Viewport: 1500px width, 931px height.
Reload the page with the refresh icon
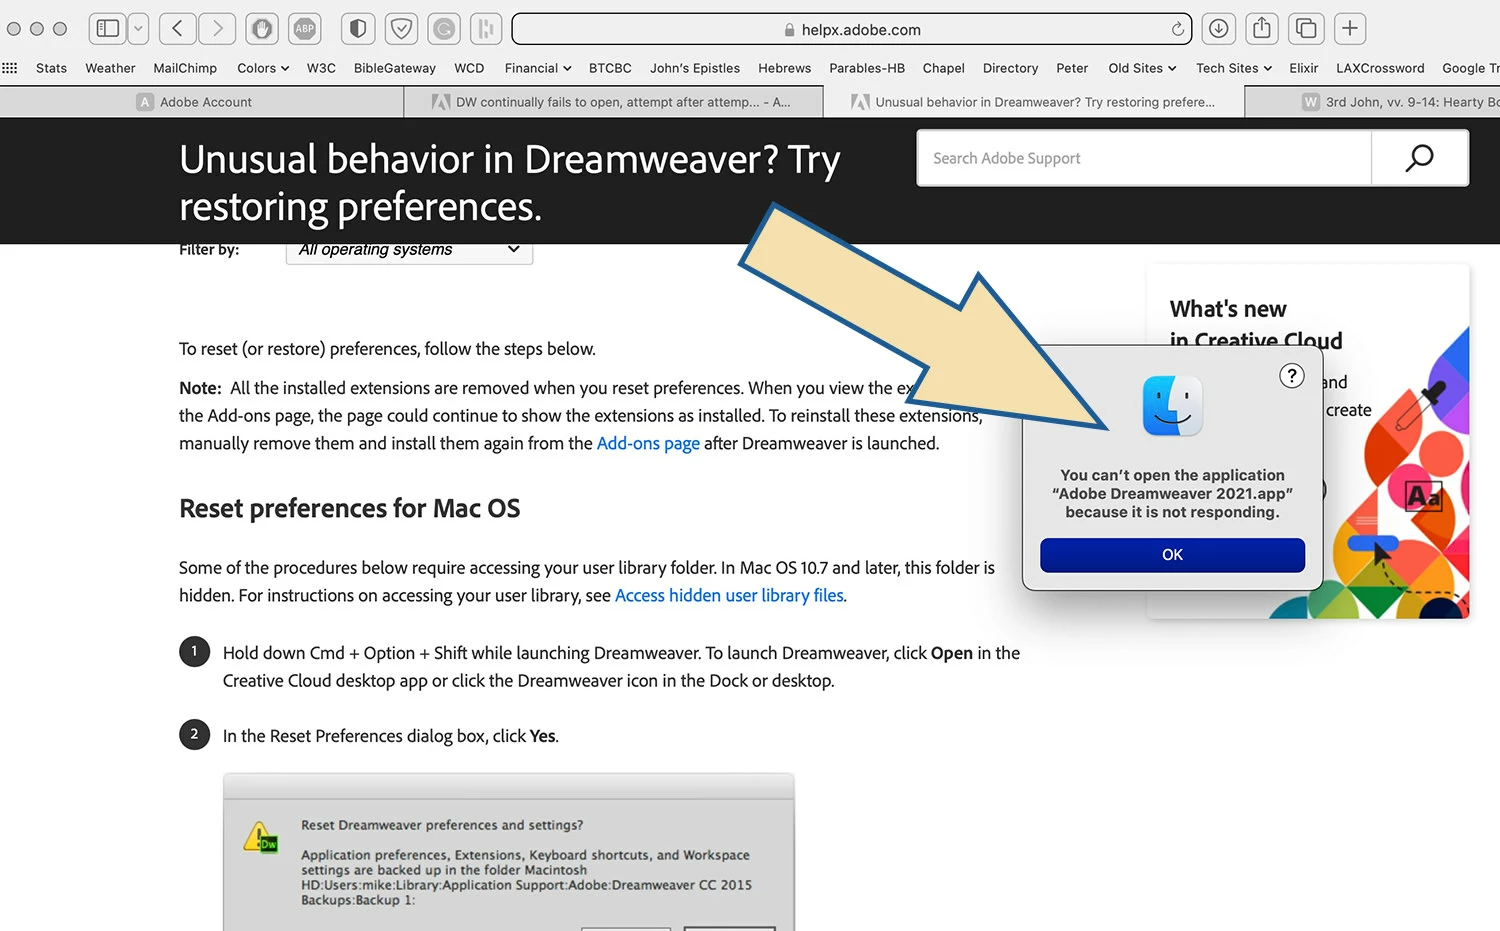click(1178, 29)
